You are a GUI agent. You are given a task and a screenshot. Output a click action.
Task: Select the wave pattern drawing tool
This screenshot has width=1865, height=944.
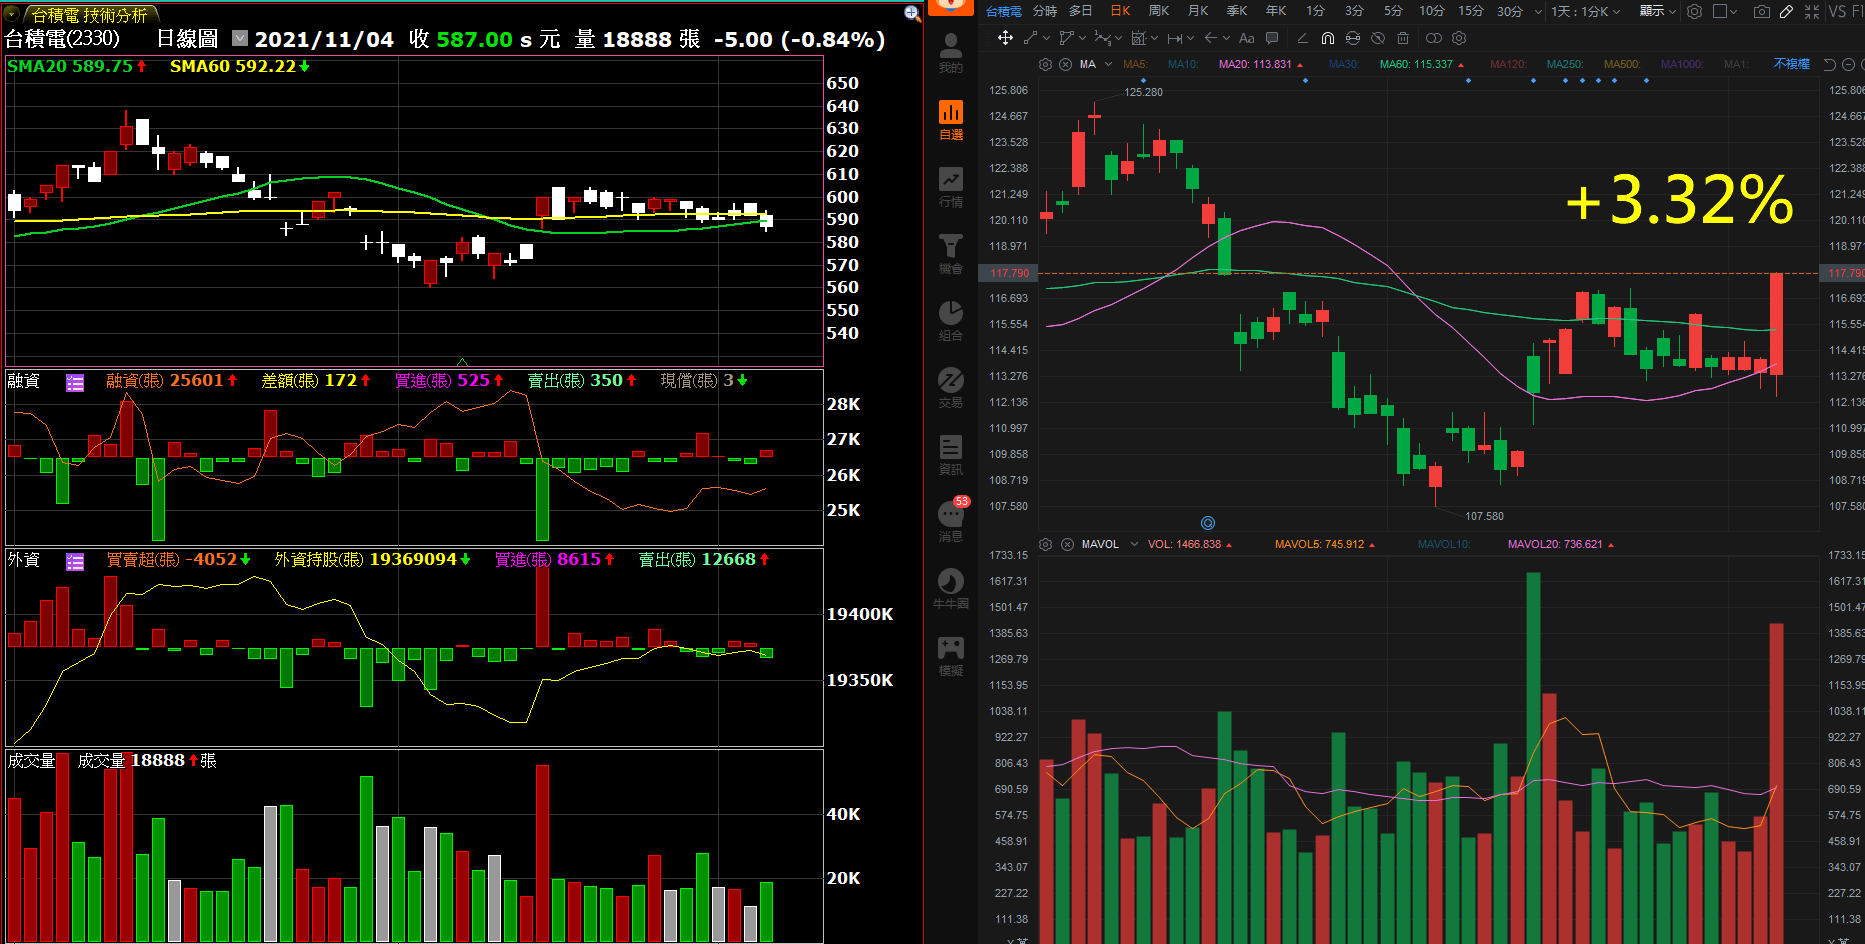(1102, 38)
